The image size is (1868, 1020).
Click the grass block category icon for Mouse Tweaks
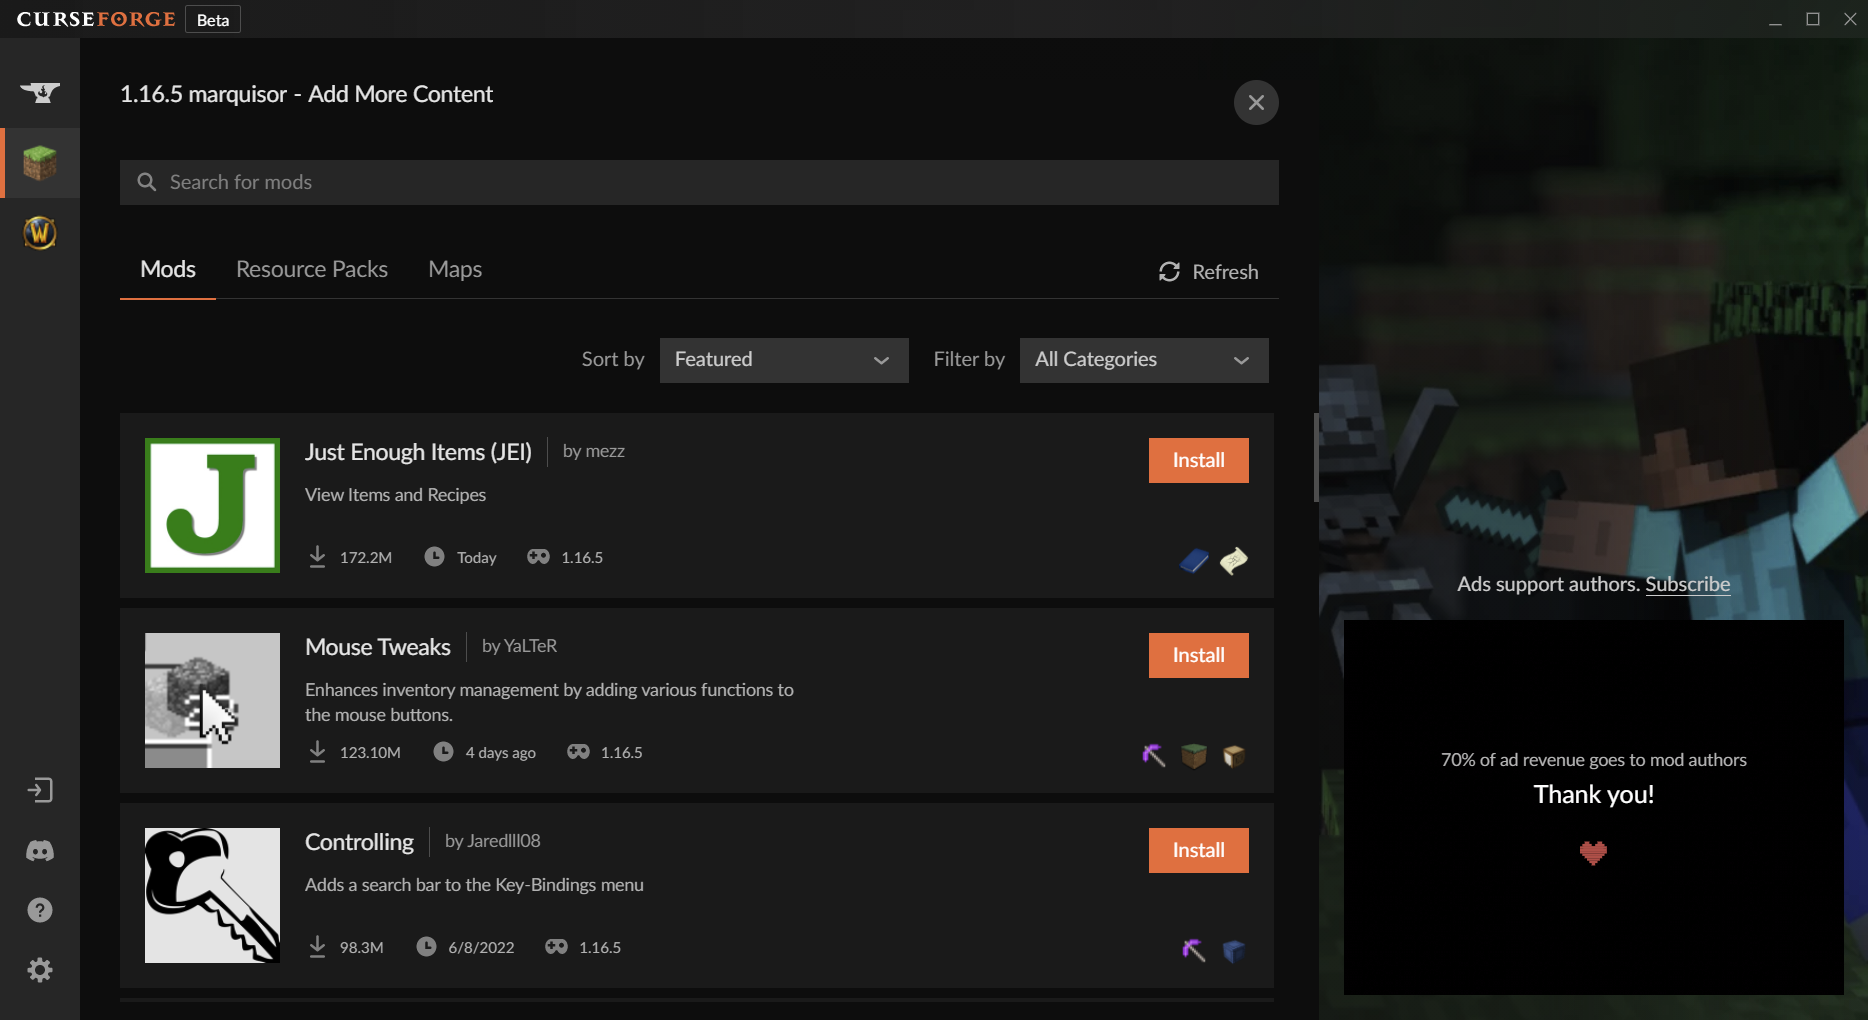click(x=1194, y=756)
